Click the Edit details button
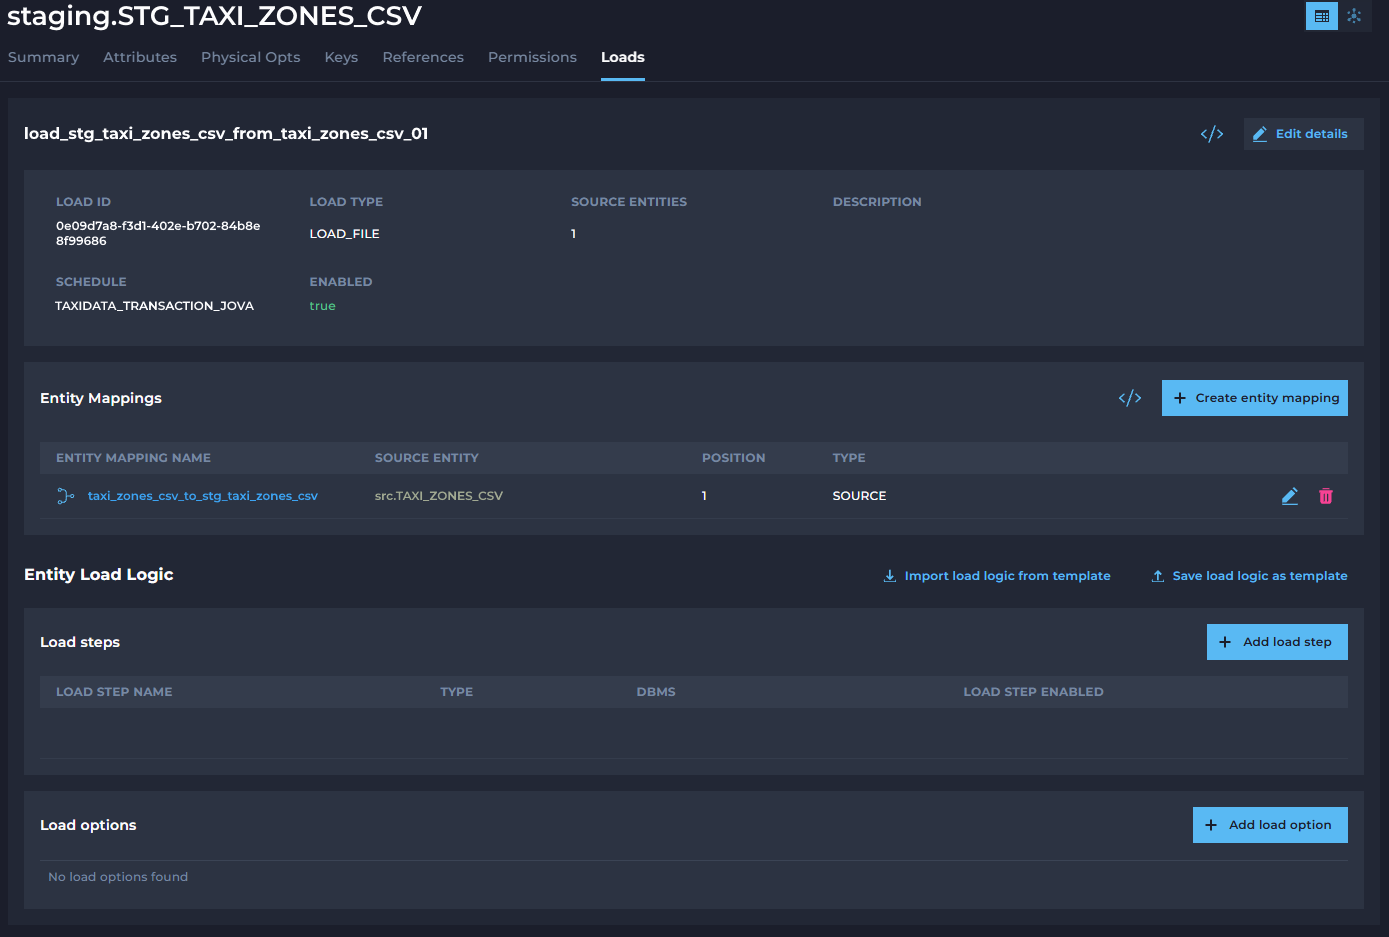1389x937 pixels. [1304, 134]
